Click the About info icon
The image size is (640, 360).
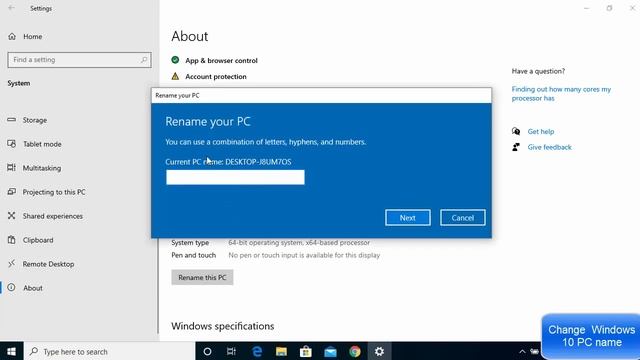(11, 287)
